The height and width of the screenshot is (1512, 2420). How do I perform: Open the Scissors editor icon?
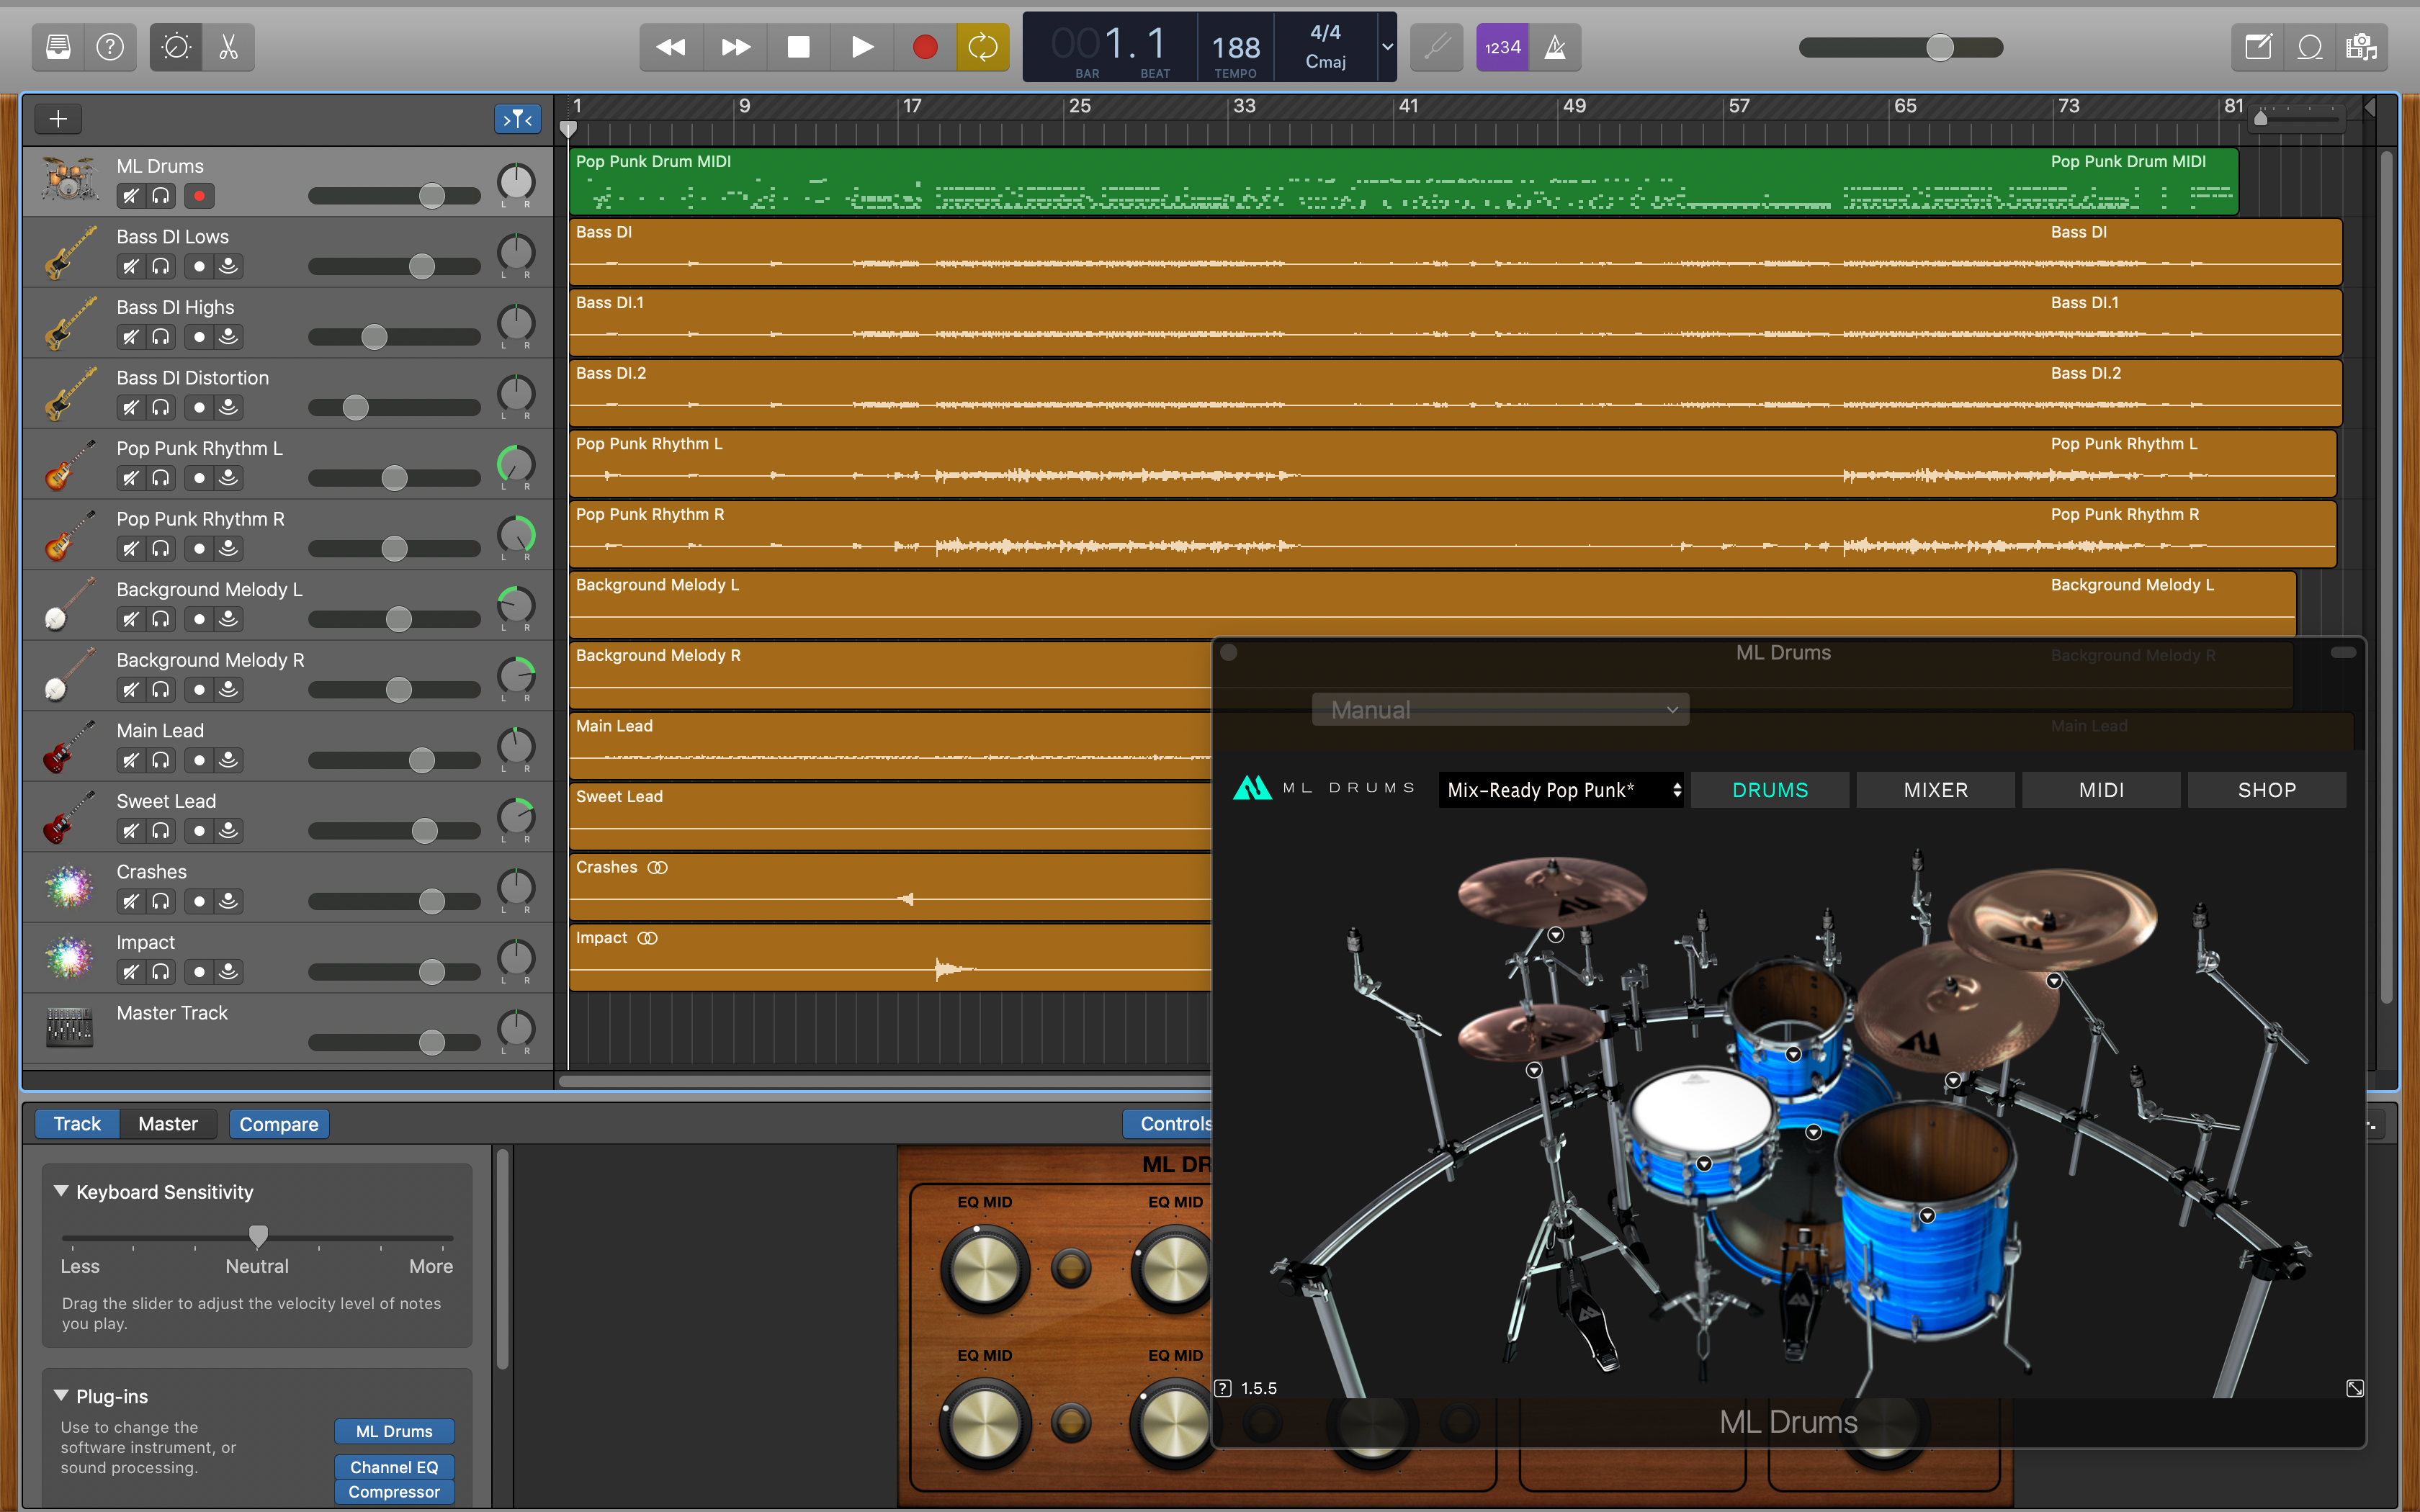pos(229,47)
